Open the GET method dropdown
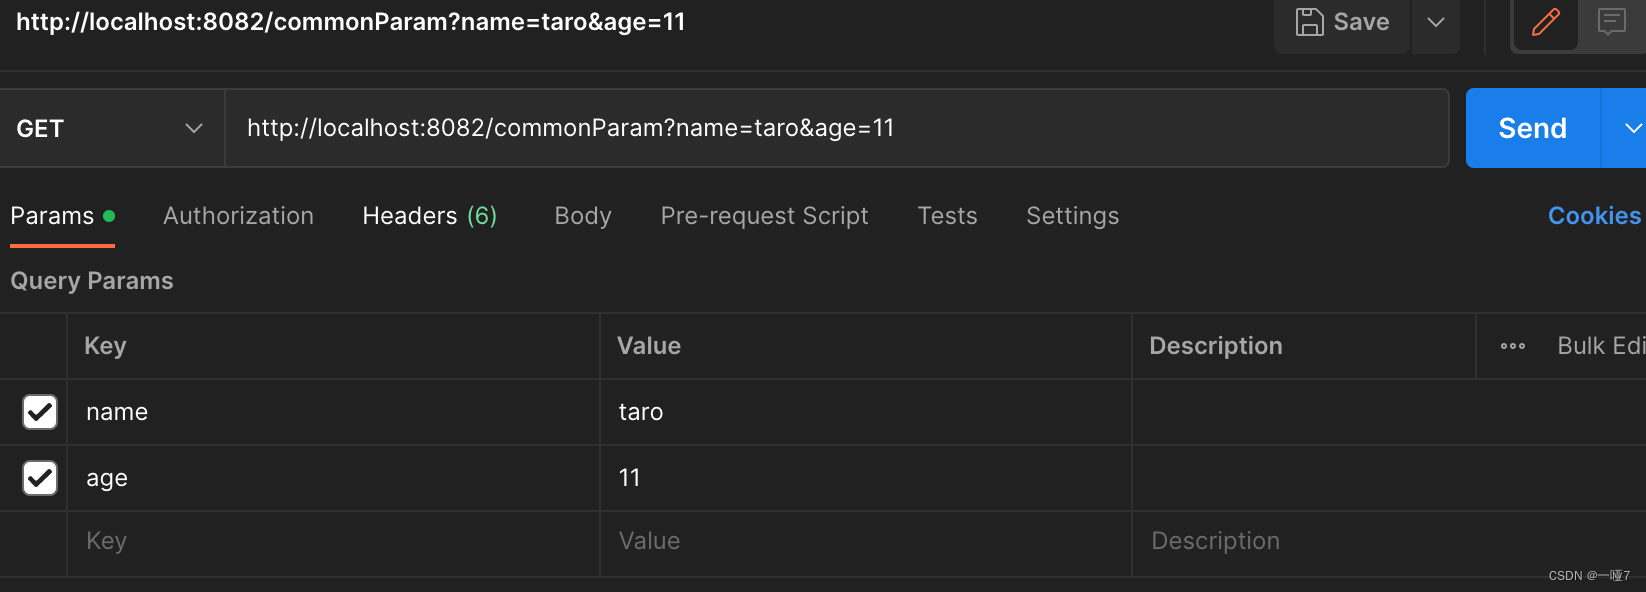Image resolution: width=1646 pixels, height=592 pixels. click(110, 128)
